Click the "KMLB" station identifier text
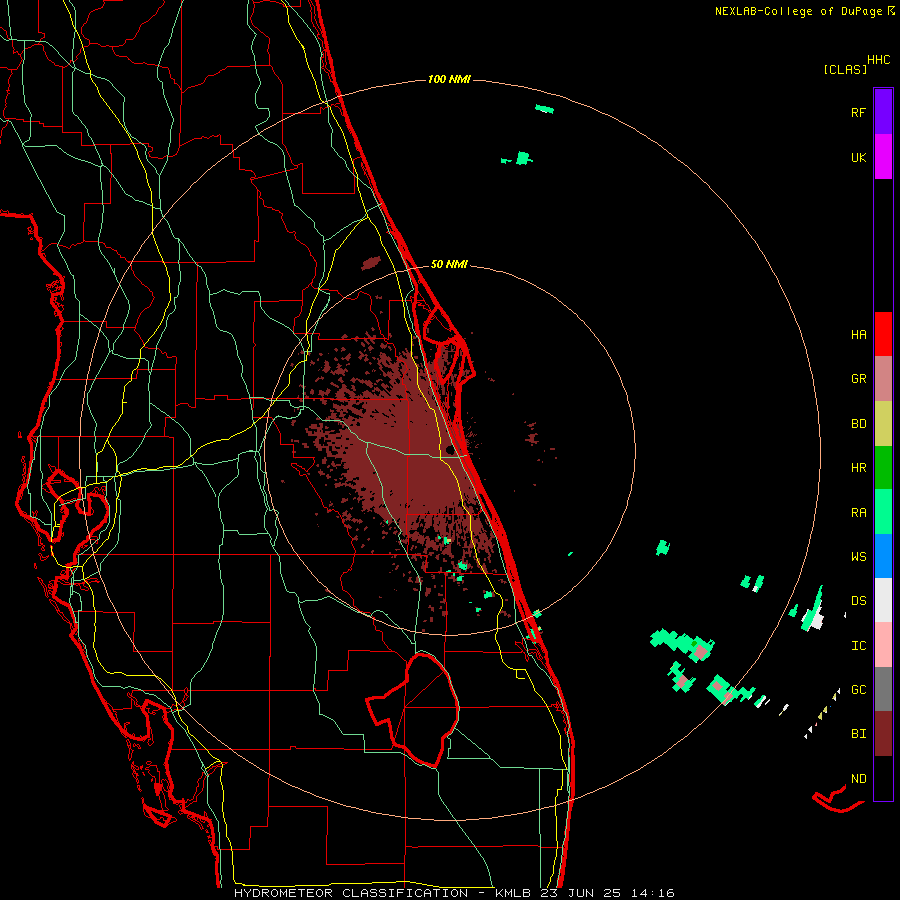900x900 pixels. 513,893
